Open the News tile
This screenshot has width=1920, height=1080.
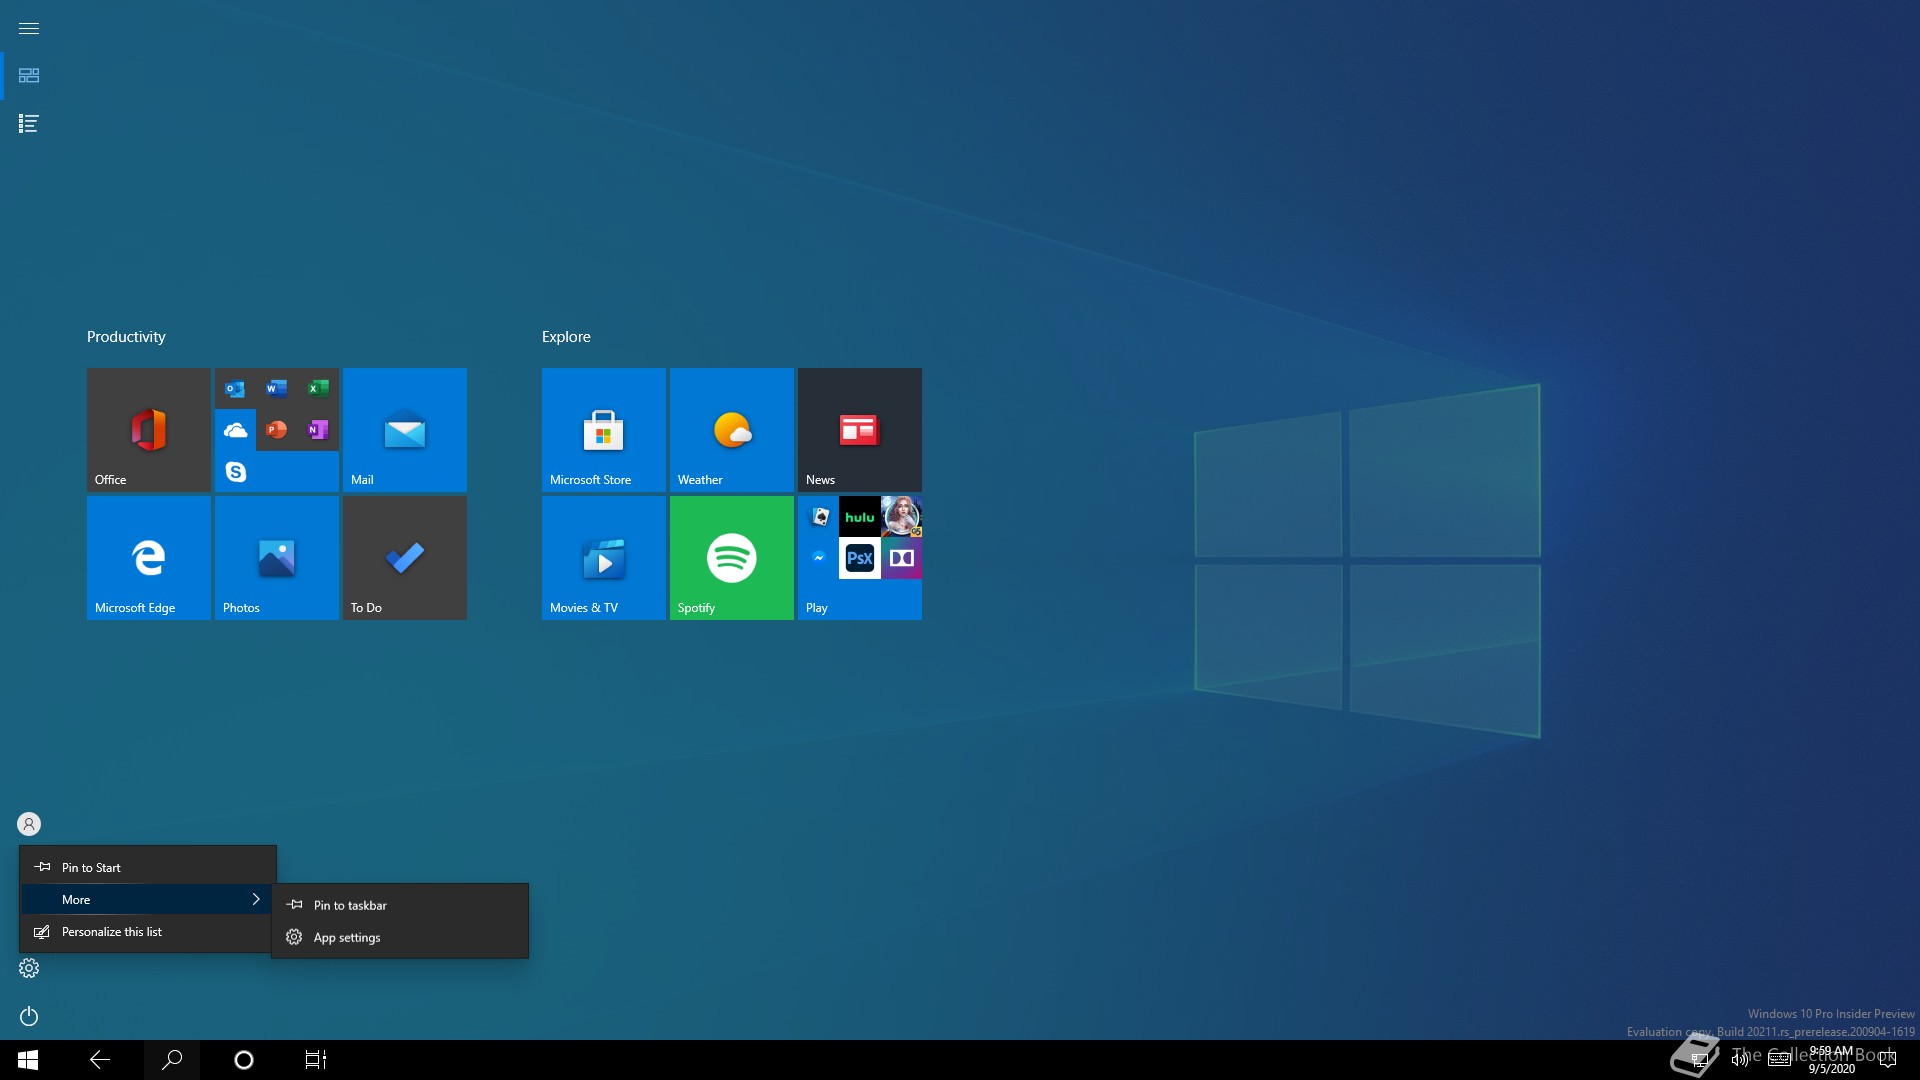coord(860,430)
